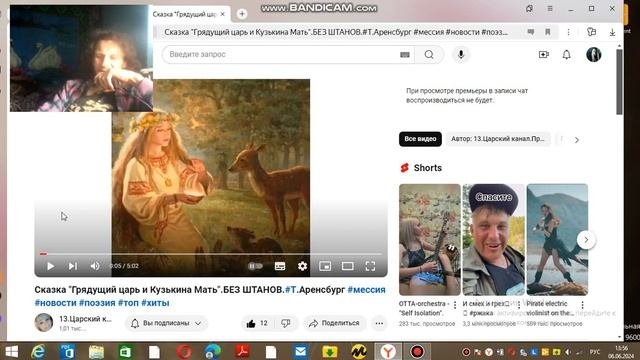This screenshot has height=360, width=640.
Task: Expand the 'Вы подписаны' subscription dropdown
Action: pos(167,323)
